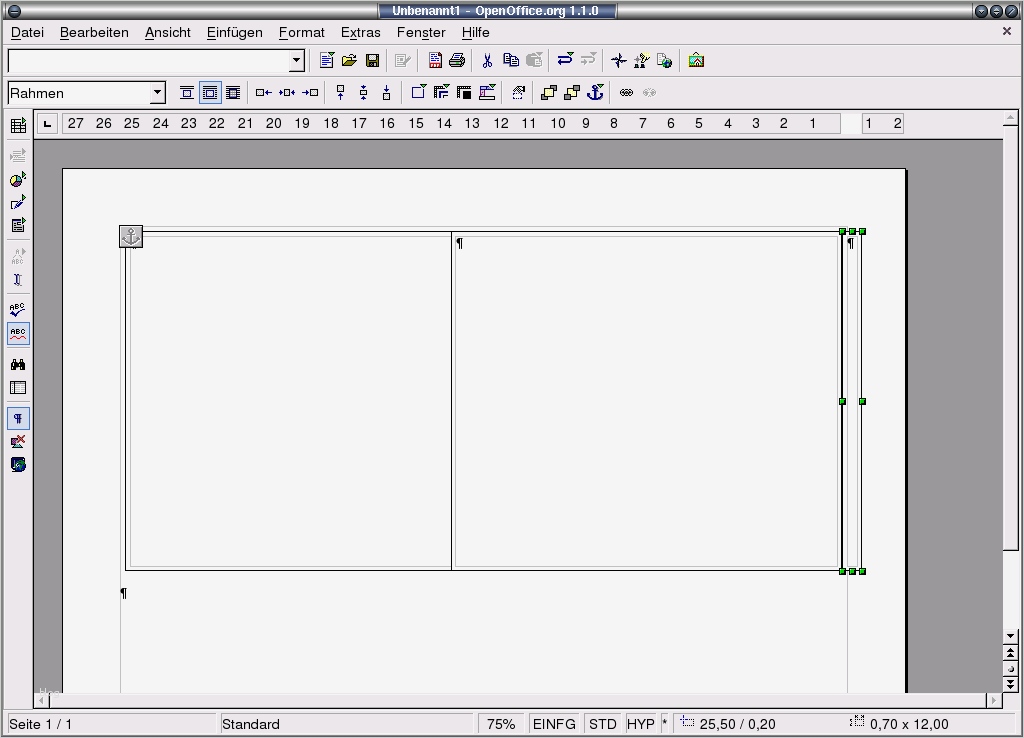Save the document with the floppy icon

point(372,61)
